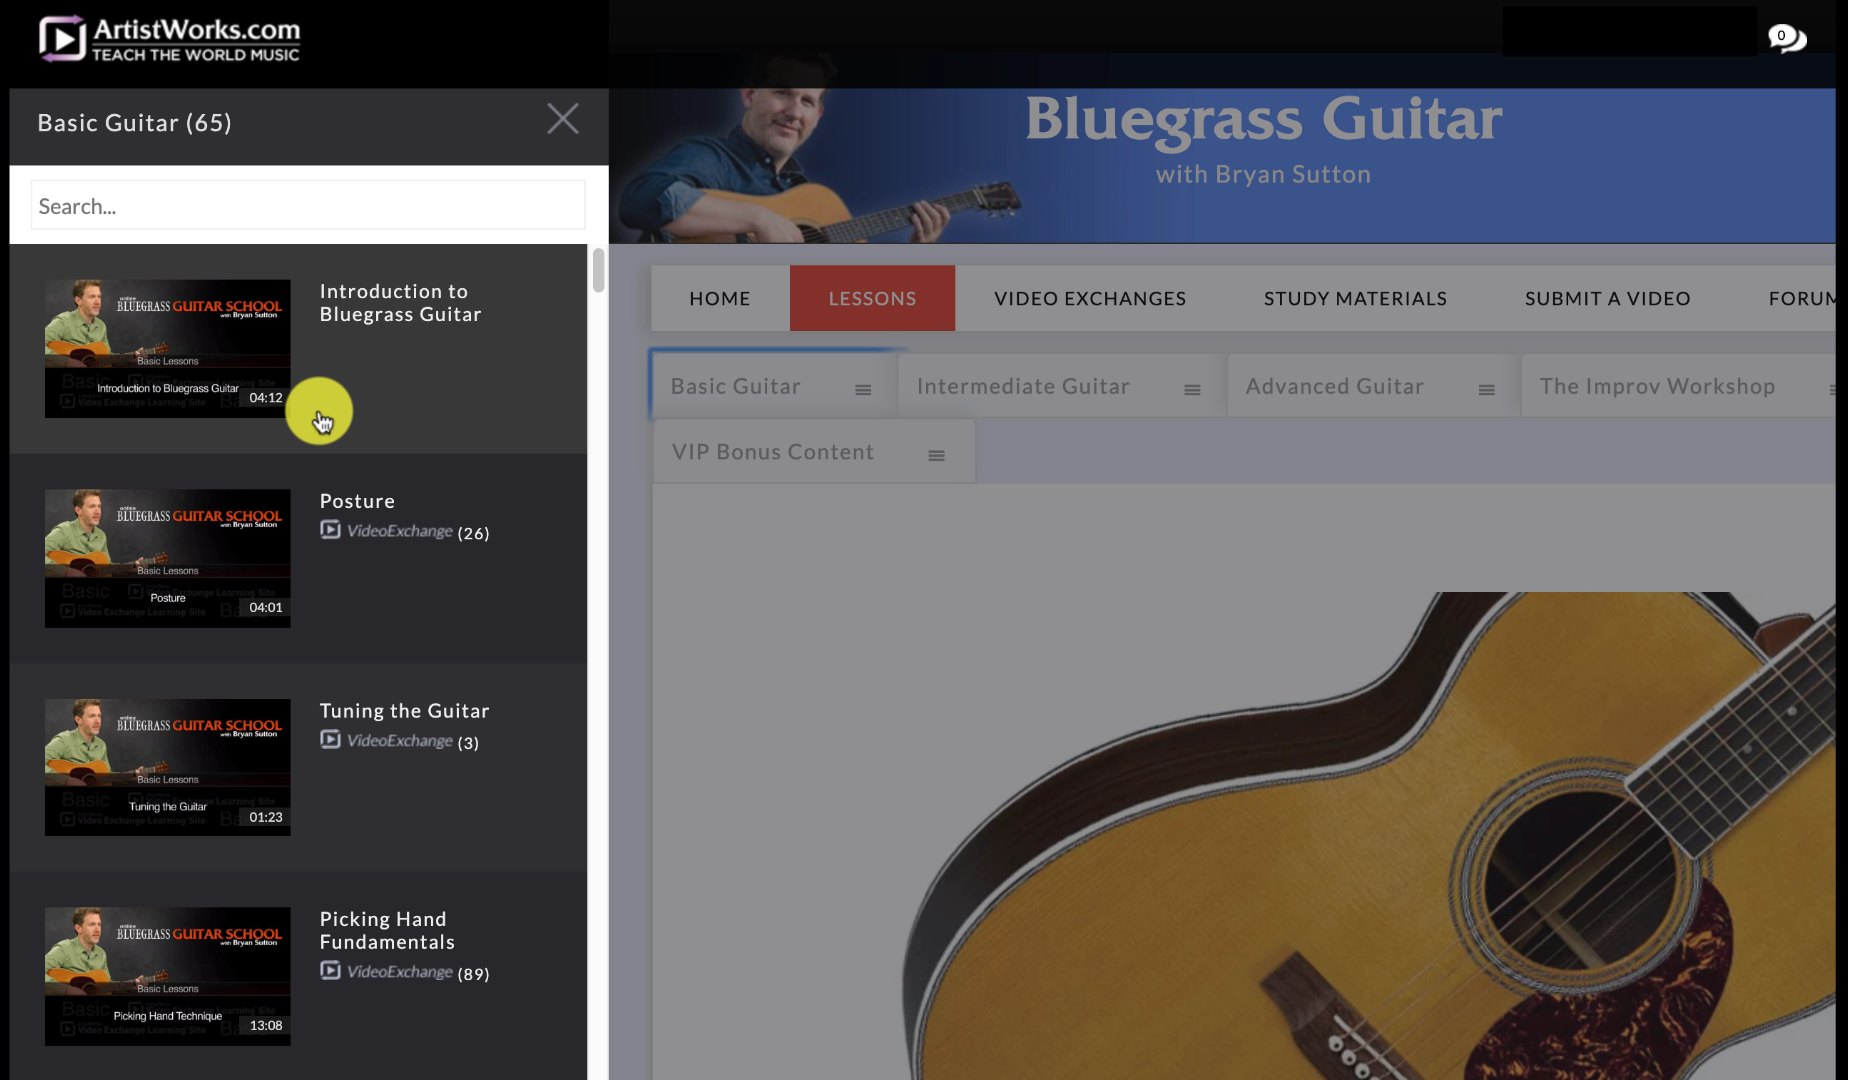Expand the Basic Guitar list menu icon
1849x1080 pixels.
click(x=863, y=390)
